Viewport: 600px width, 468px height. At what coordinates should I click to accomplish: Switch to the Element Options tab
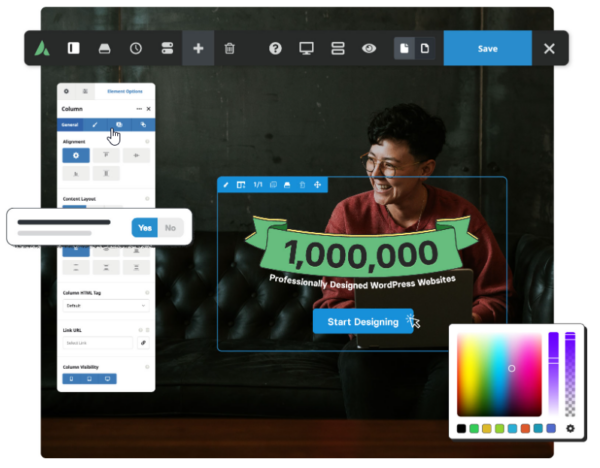[125, 91]
